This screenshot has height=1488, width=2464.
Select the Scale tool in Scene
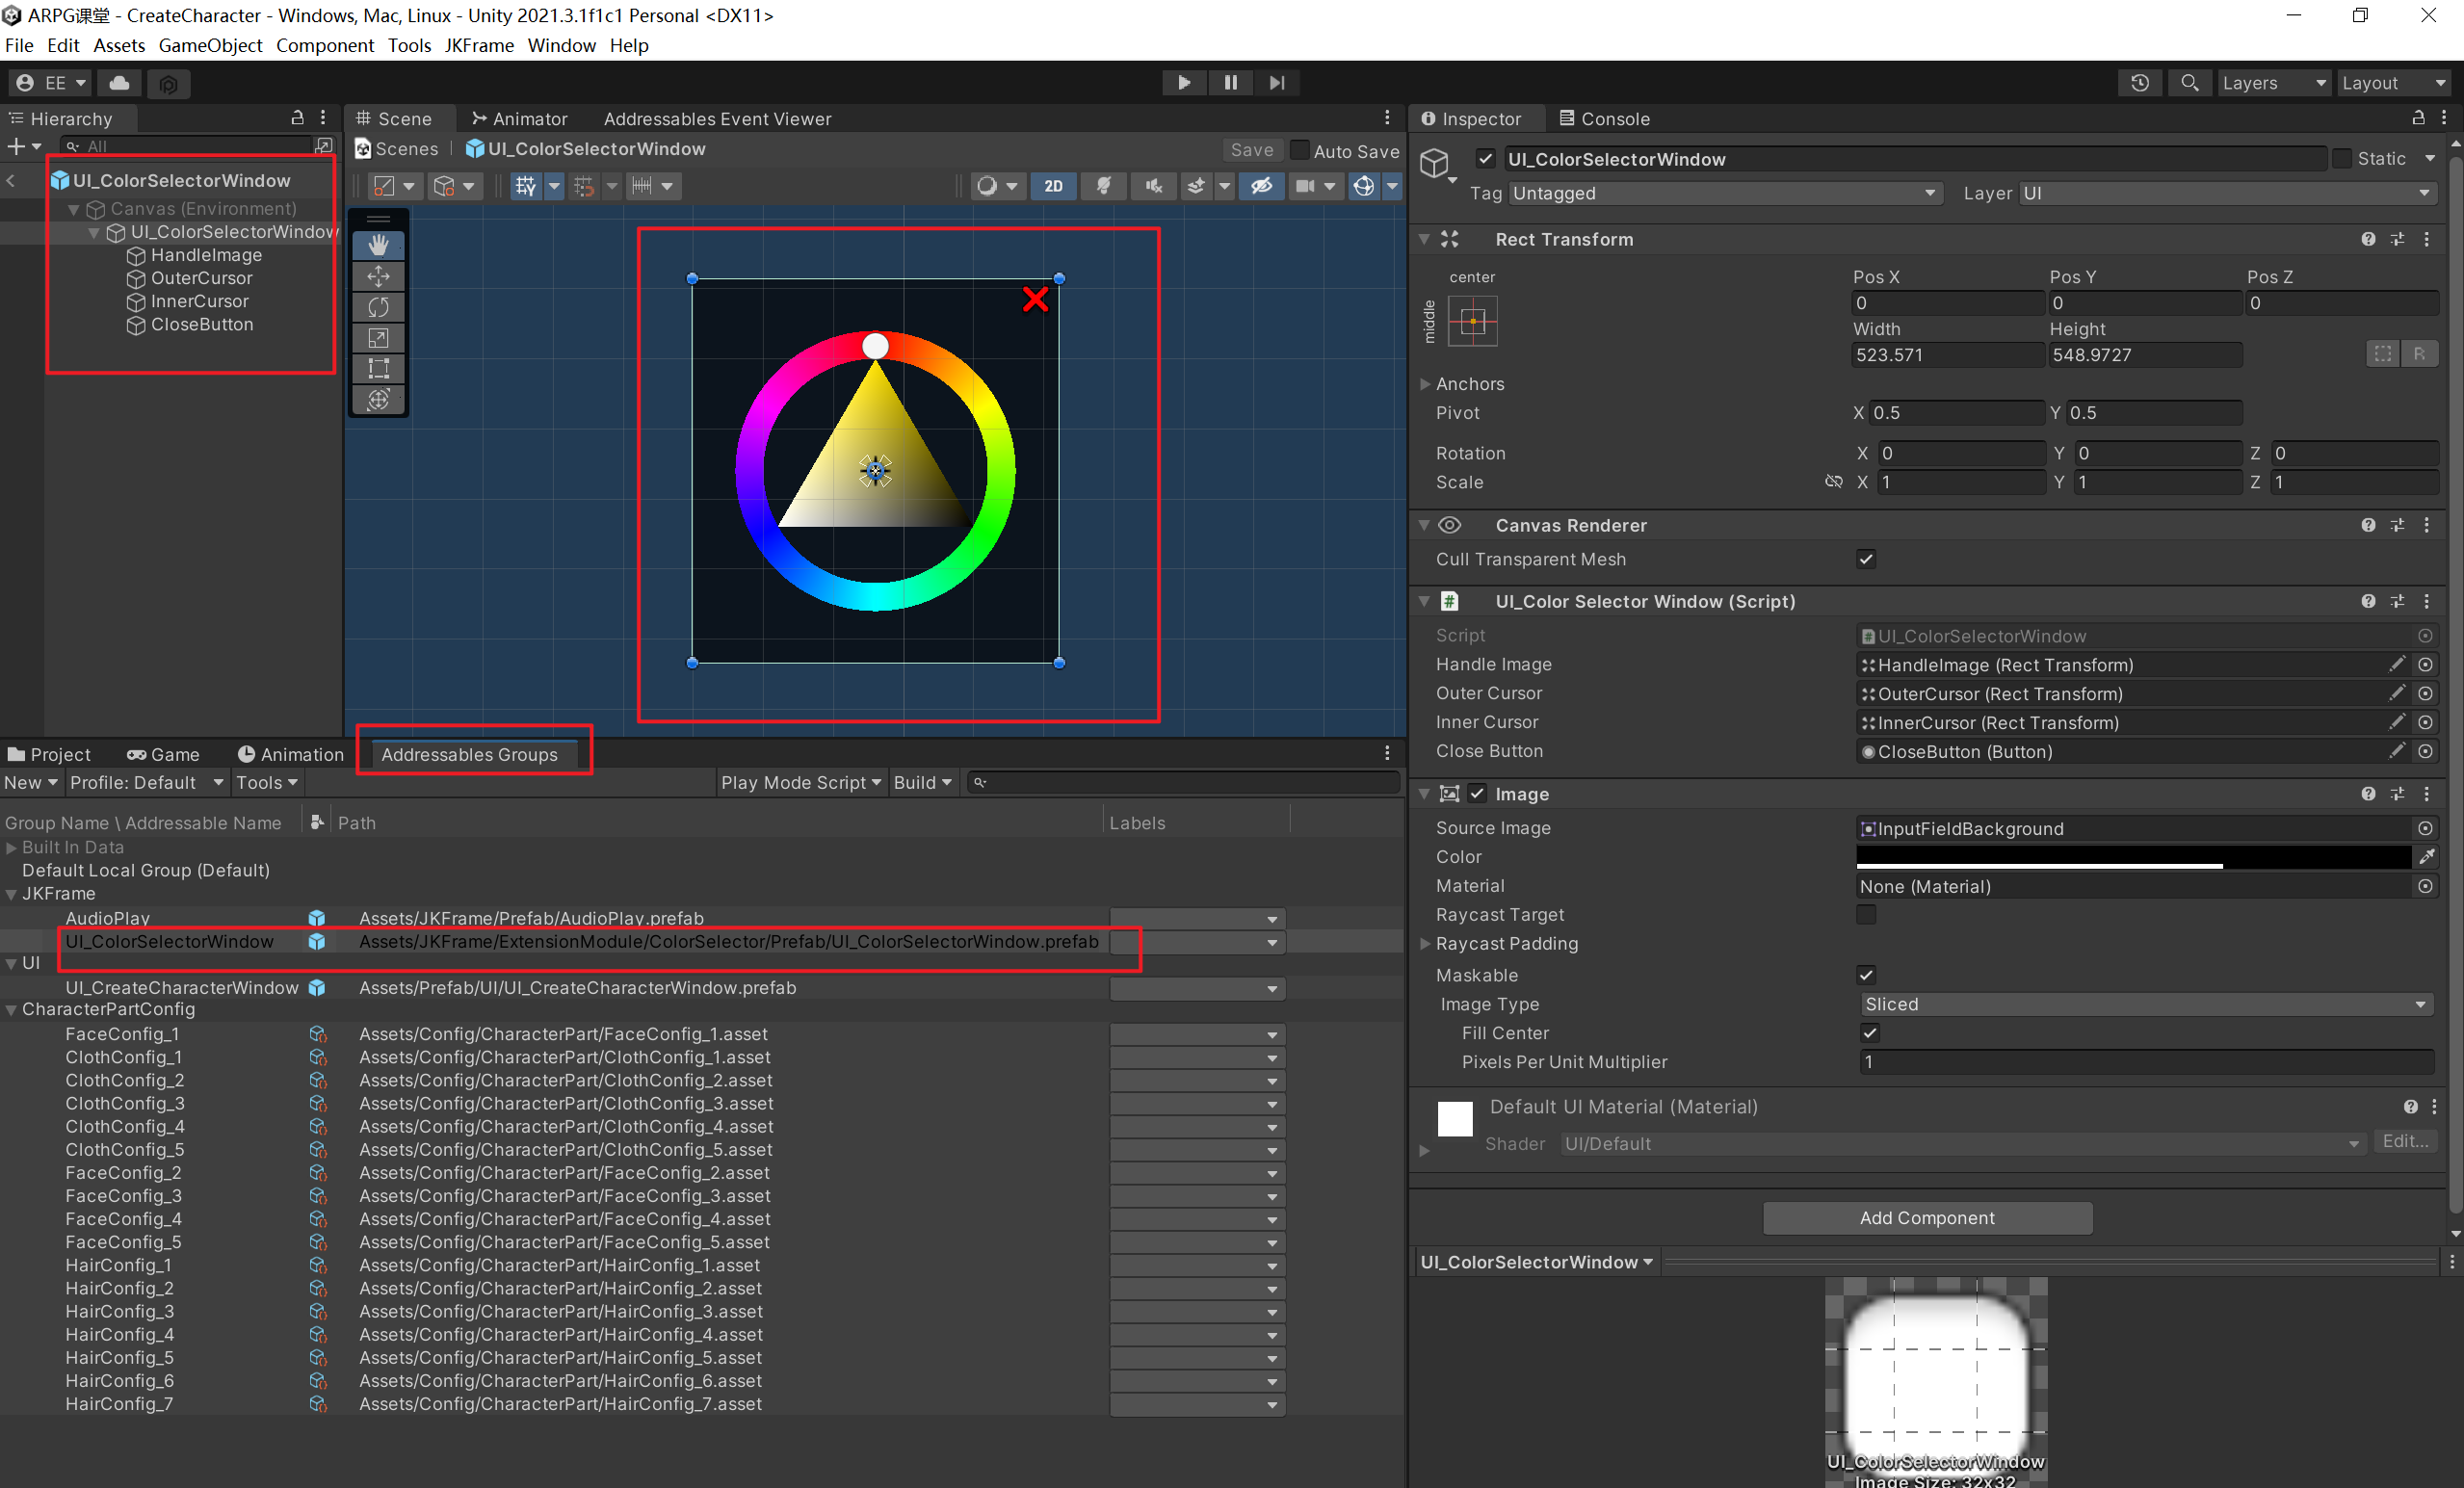[378, 338]
